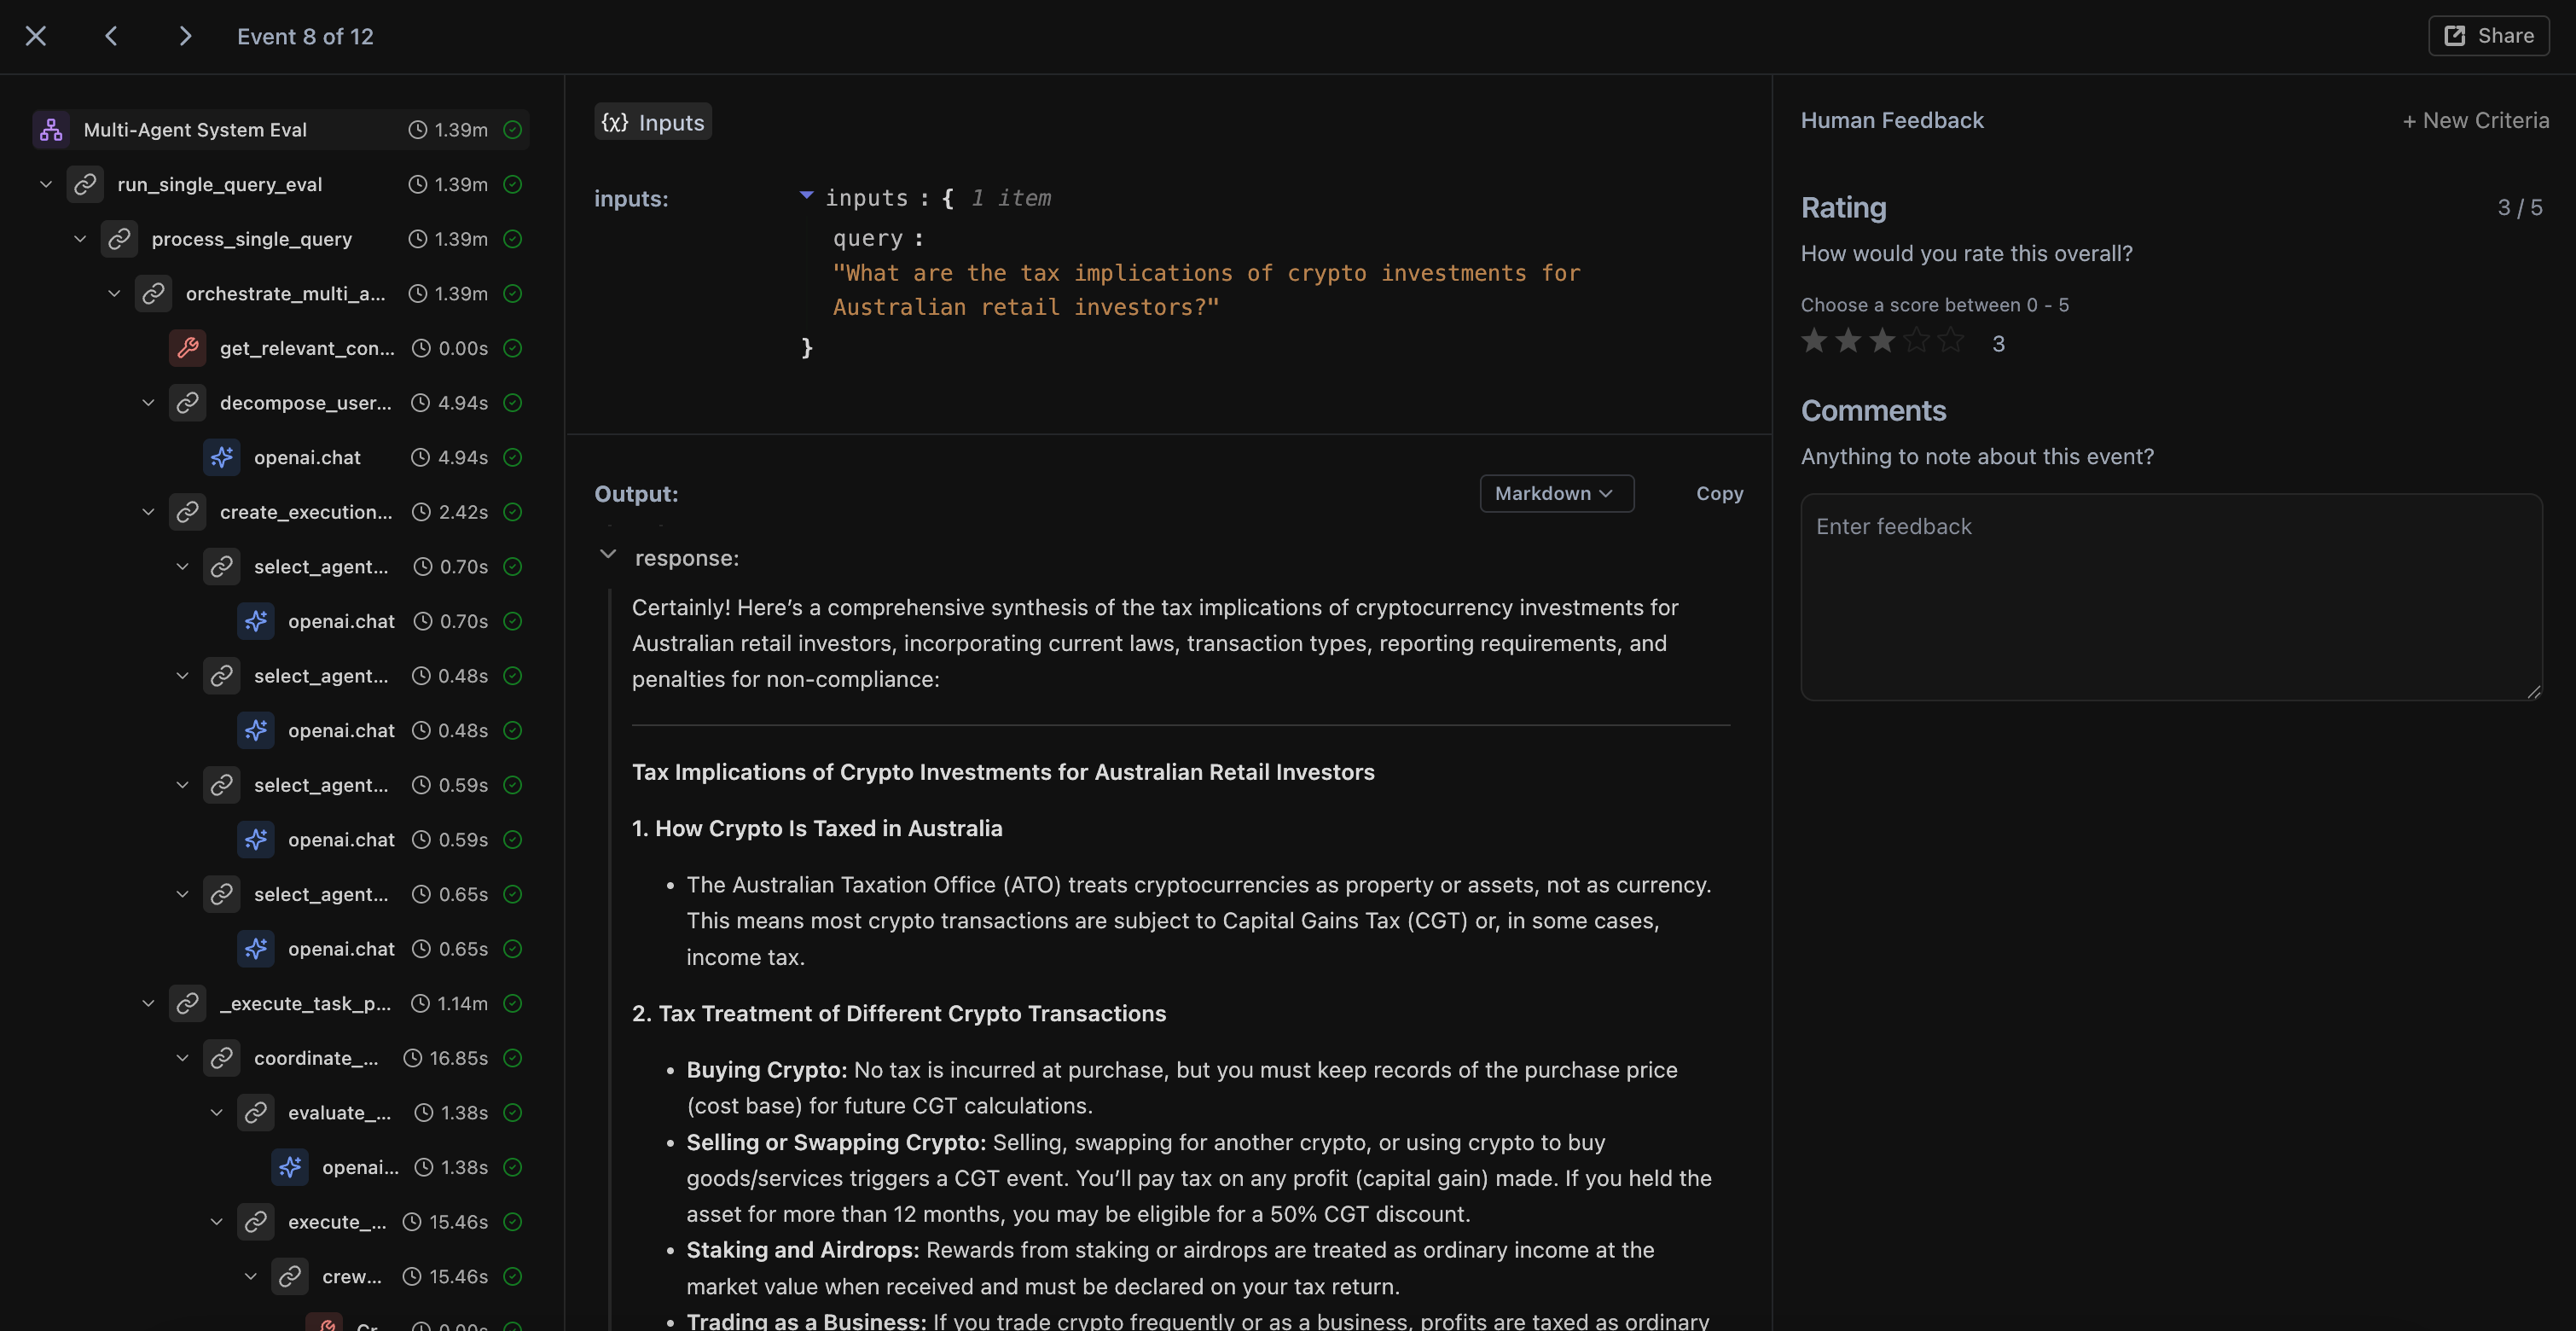Open the Inputs tab
The image size is (2576, 1331).
click(x=653, y=122)
